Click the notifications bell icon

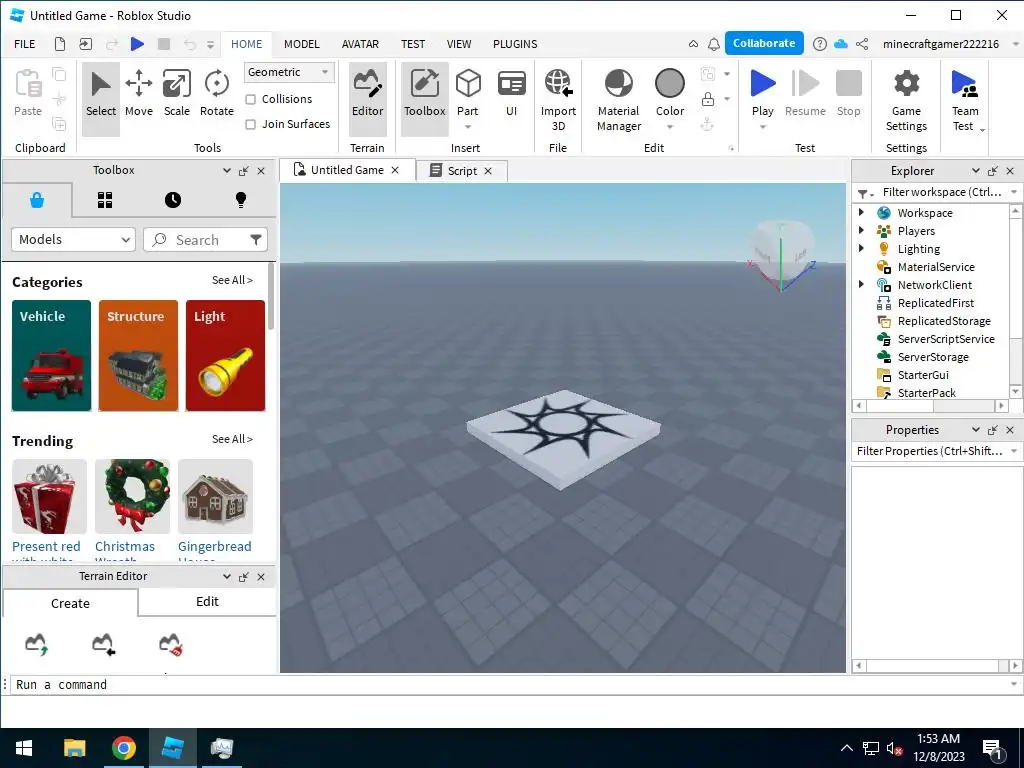click(714, 44)
